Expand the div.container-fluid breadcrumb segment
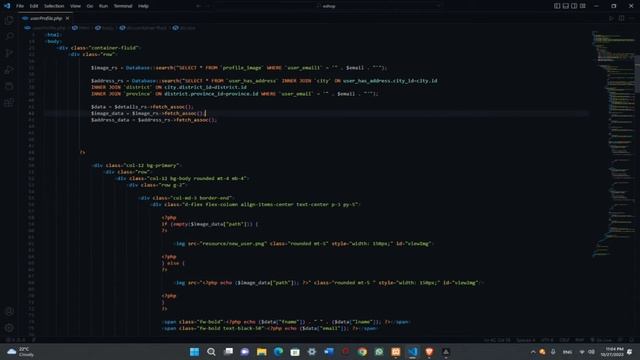This screenshot has height=360, width=640. pyautogui.click(x=143, y=28)
